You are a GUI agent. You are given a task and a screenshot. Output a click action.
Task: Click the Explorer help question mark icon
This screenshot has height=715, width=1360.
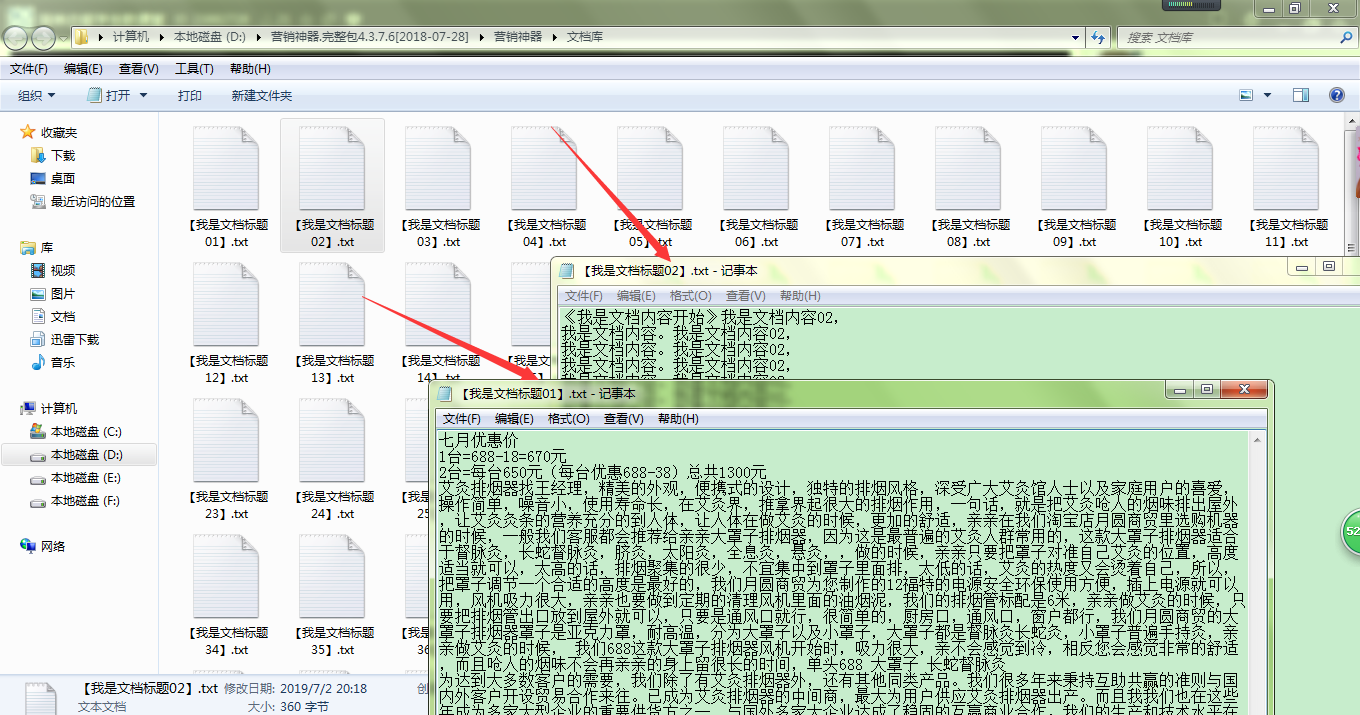(x=1336, y=95)
